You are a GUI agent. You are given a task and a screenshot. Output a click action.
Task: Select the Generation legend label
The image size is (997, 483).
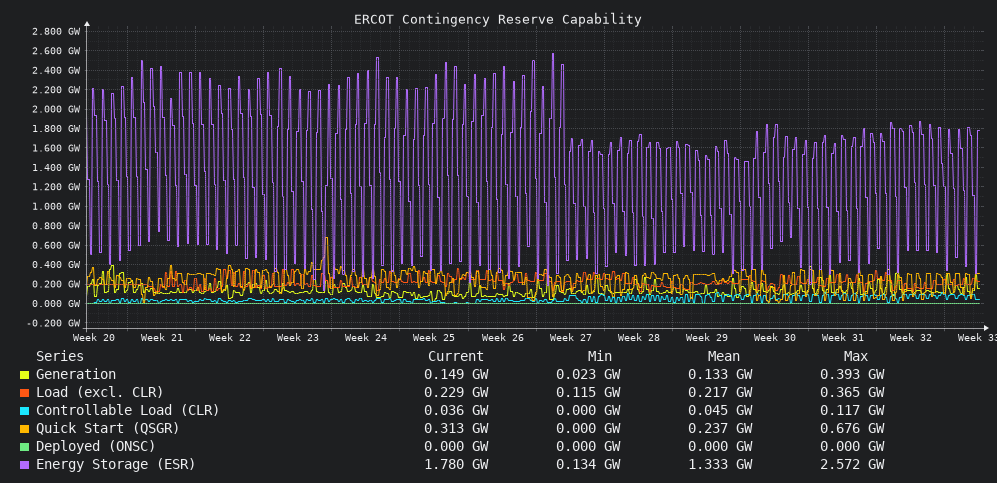[76, 374]
